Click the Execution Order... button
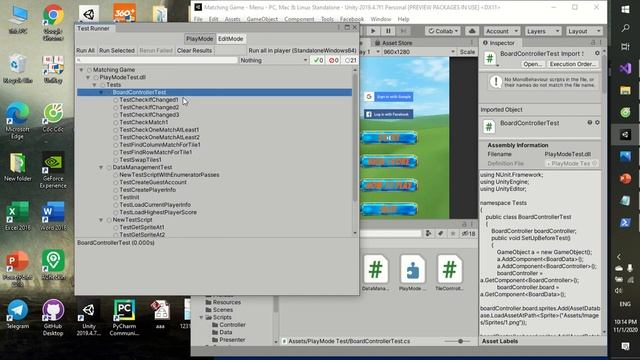Viewport: 640px width, 360px height. (x=572, y=64)
